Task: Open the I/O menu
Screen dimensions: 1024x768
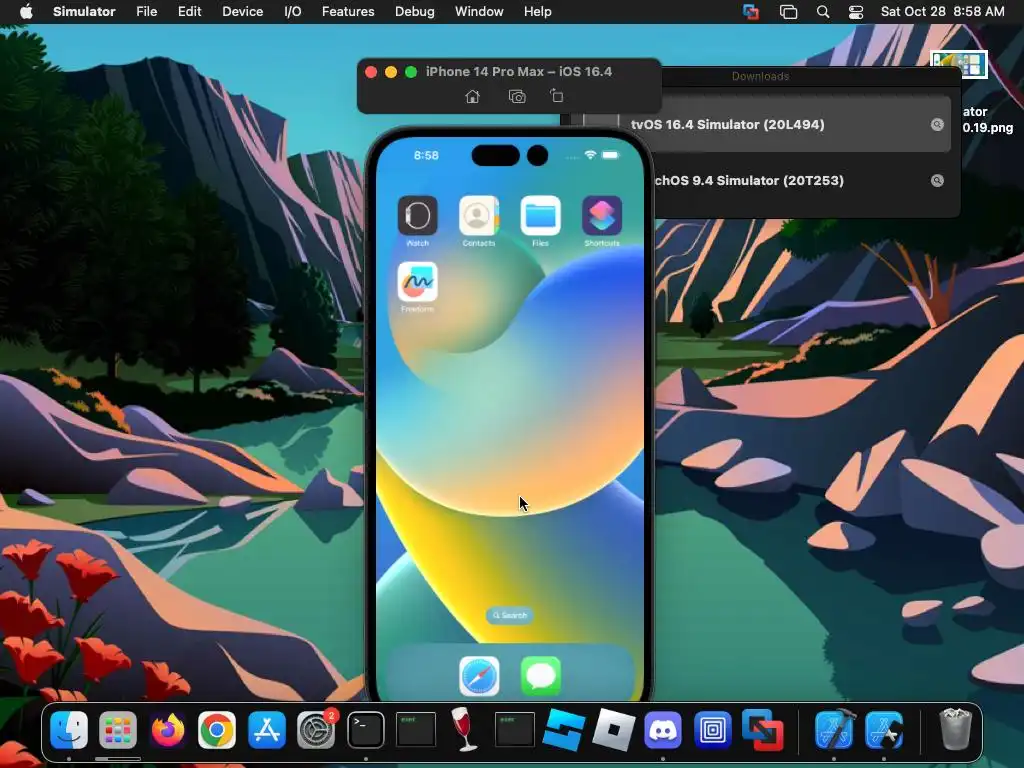Action: click(293, 12)
